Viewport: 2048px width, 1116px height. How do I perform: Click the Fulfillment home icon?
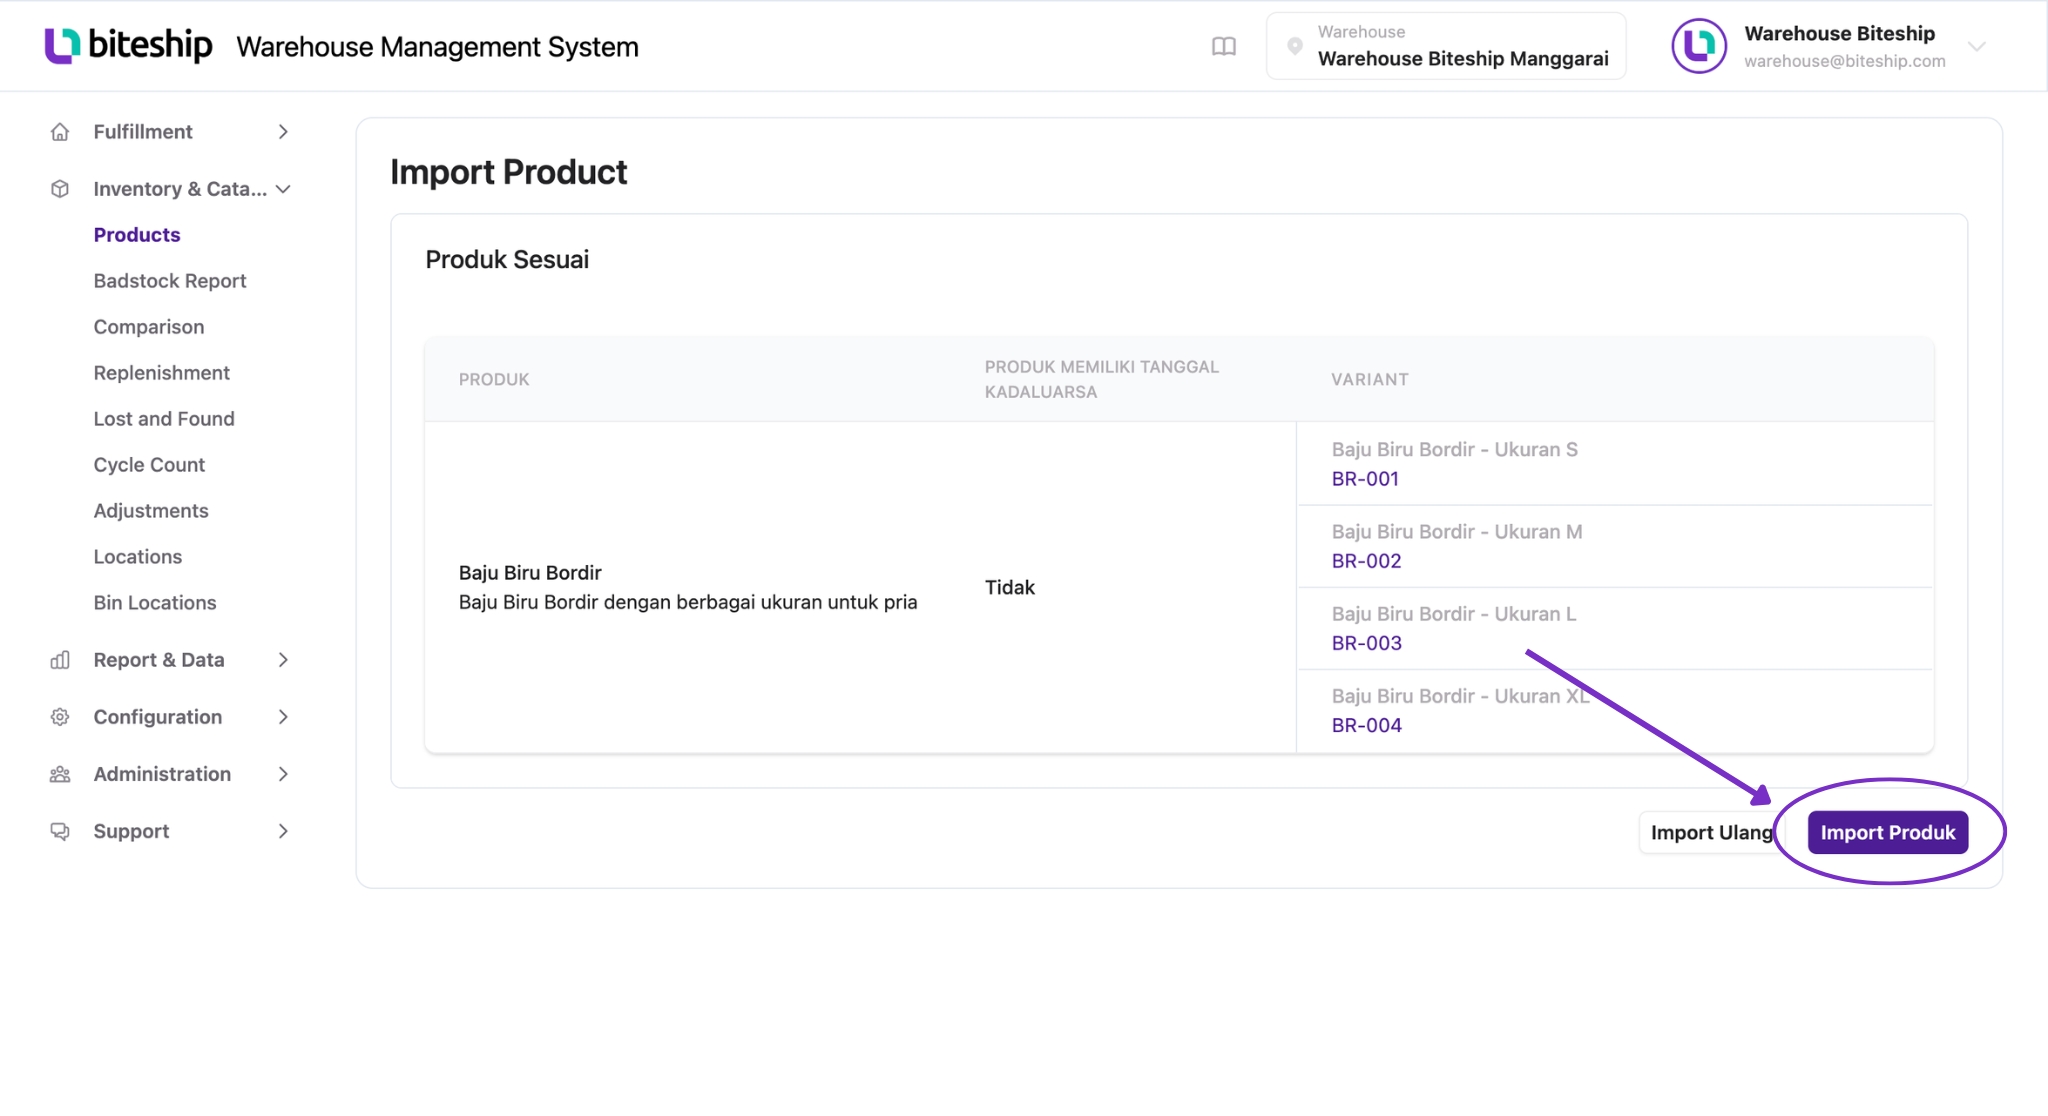click(60, 132)
